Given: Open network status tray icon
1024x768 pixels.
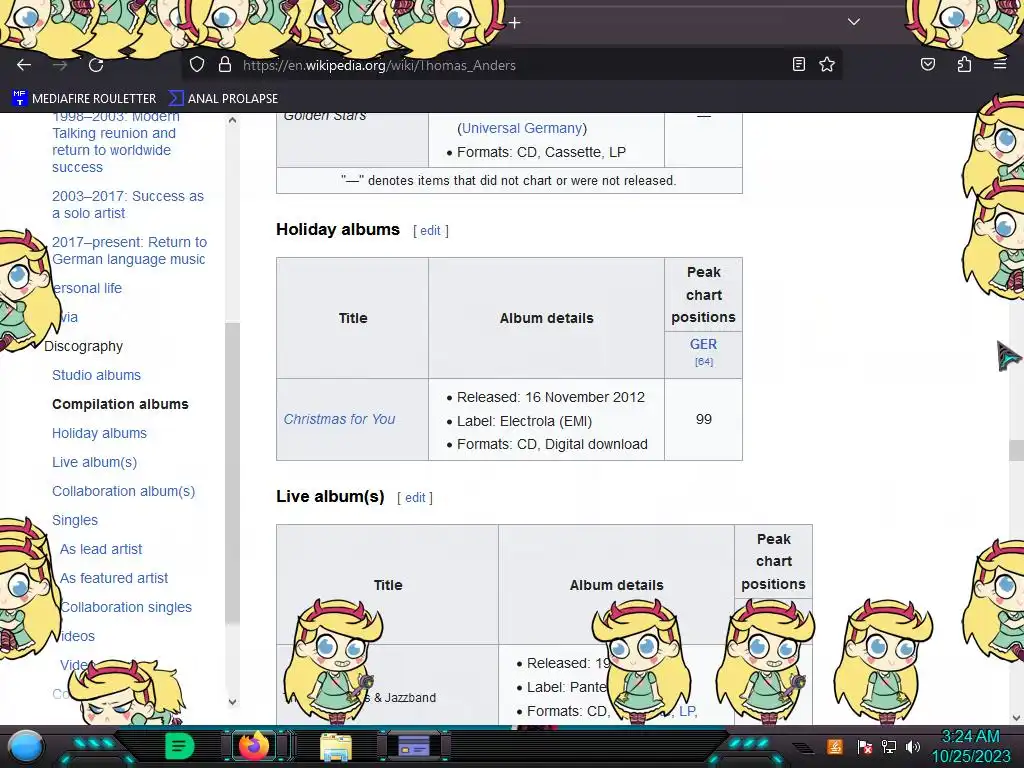Looking at the screenshot, I should tap(888, 746).
